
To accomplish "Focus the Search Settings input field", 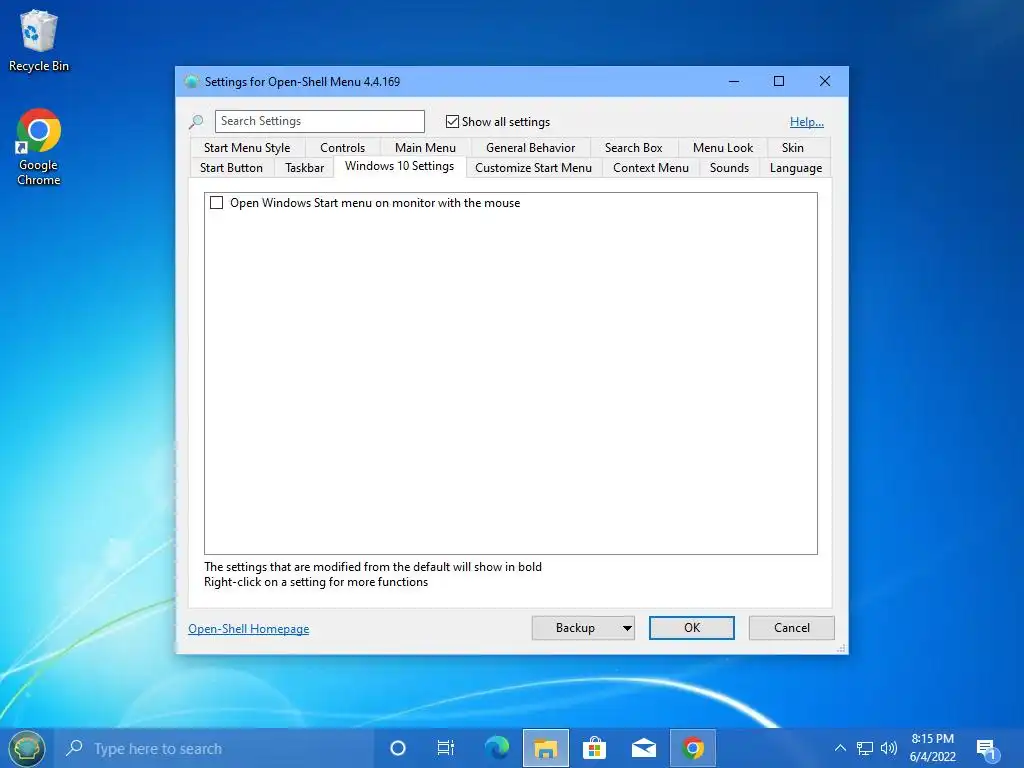I will (320, 121).
